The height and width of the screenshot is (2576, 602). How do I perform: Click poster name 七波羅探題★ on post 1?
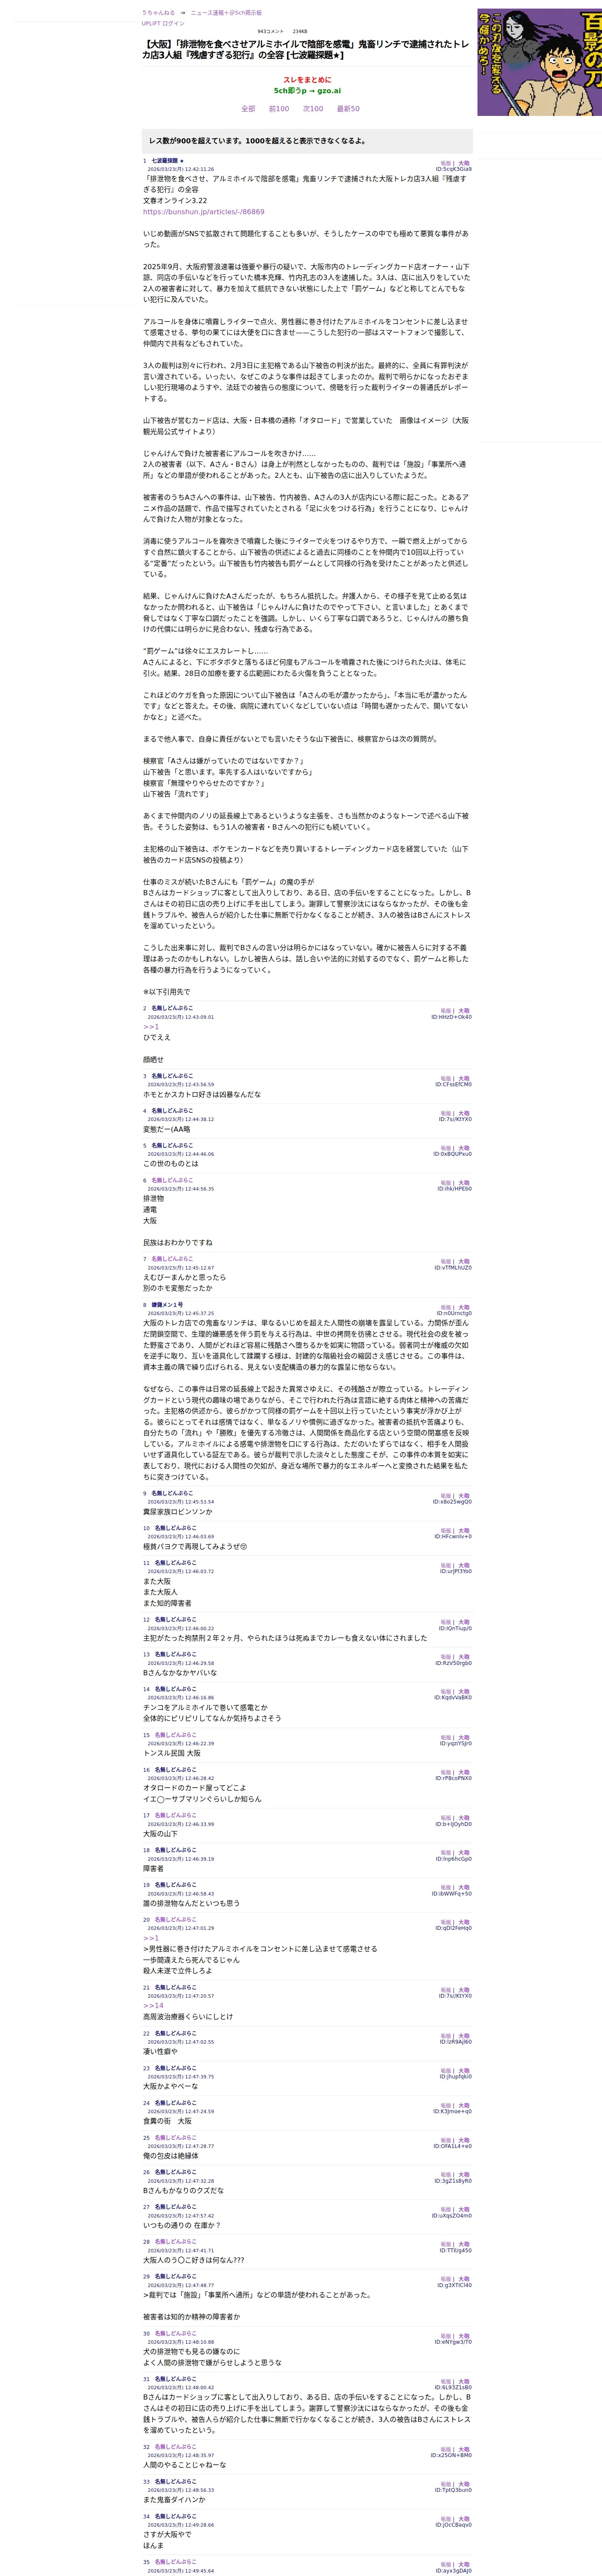pyautogui.click(x=167, y=161)
